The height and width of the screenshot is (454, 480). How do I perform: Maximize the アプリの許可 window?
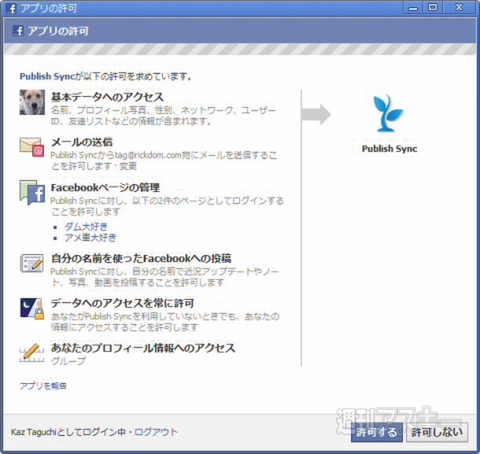[433, 7]
